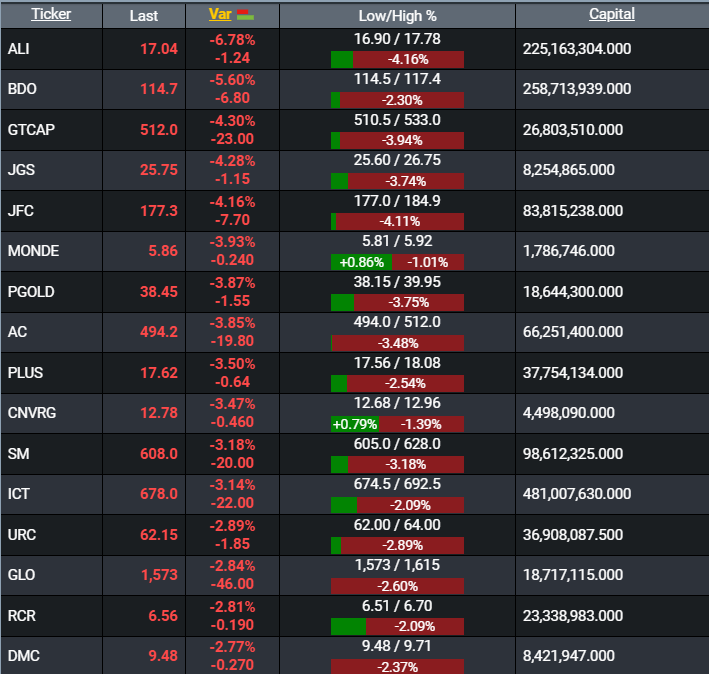Viewport: 709px width, 674px height.
Task: Click DMC range bar showing -2.37%
Action: (x=397, y=667)
